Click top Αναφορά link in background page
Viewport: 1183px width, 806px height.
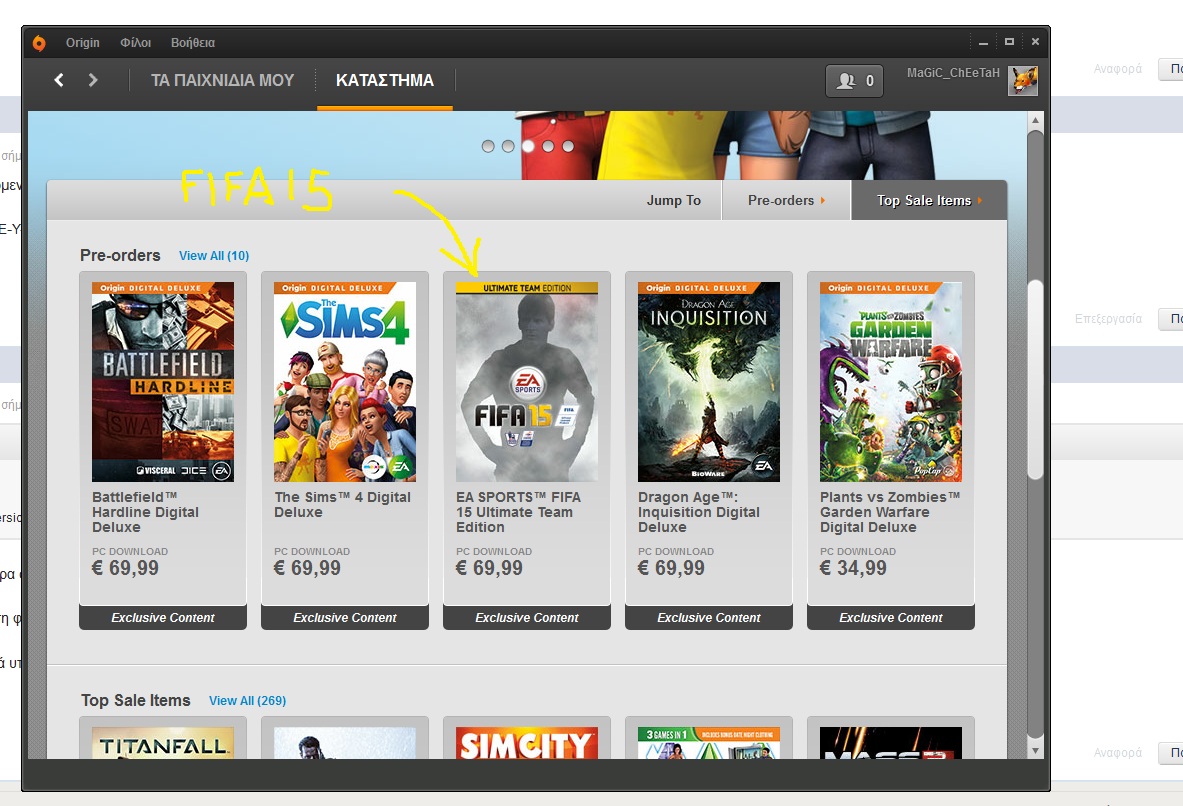(x=1118, y=69)
